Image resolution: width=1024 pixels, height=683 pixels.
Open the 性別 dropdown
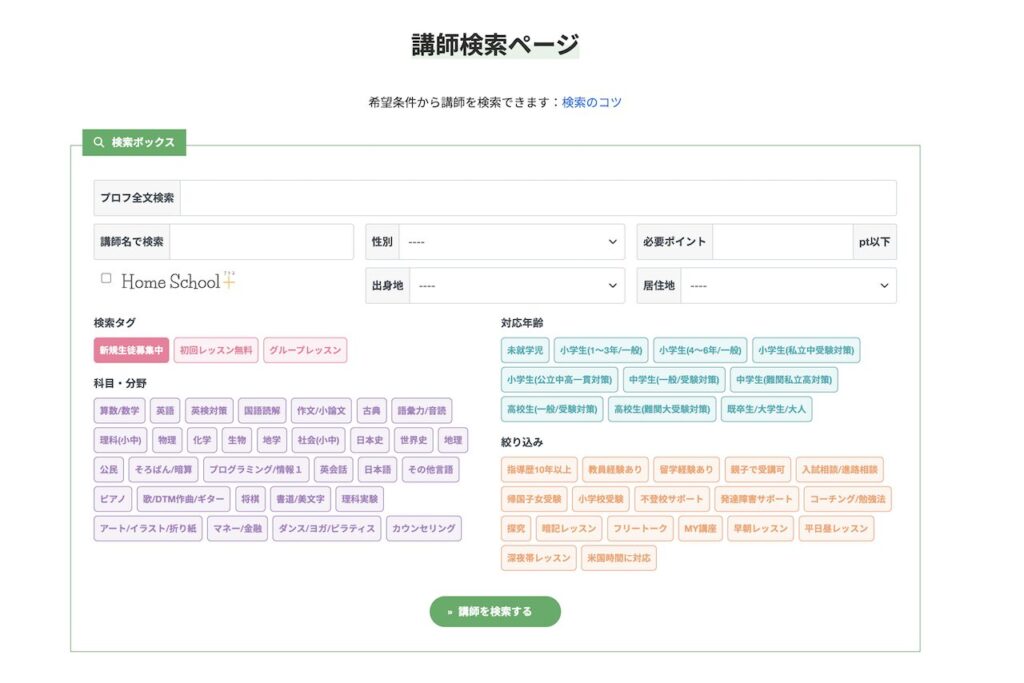[x=511, y=242]
